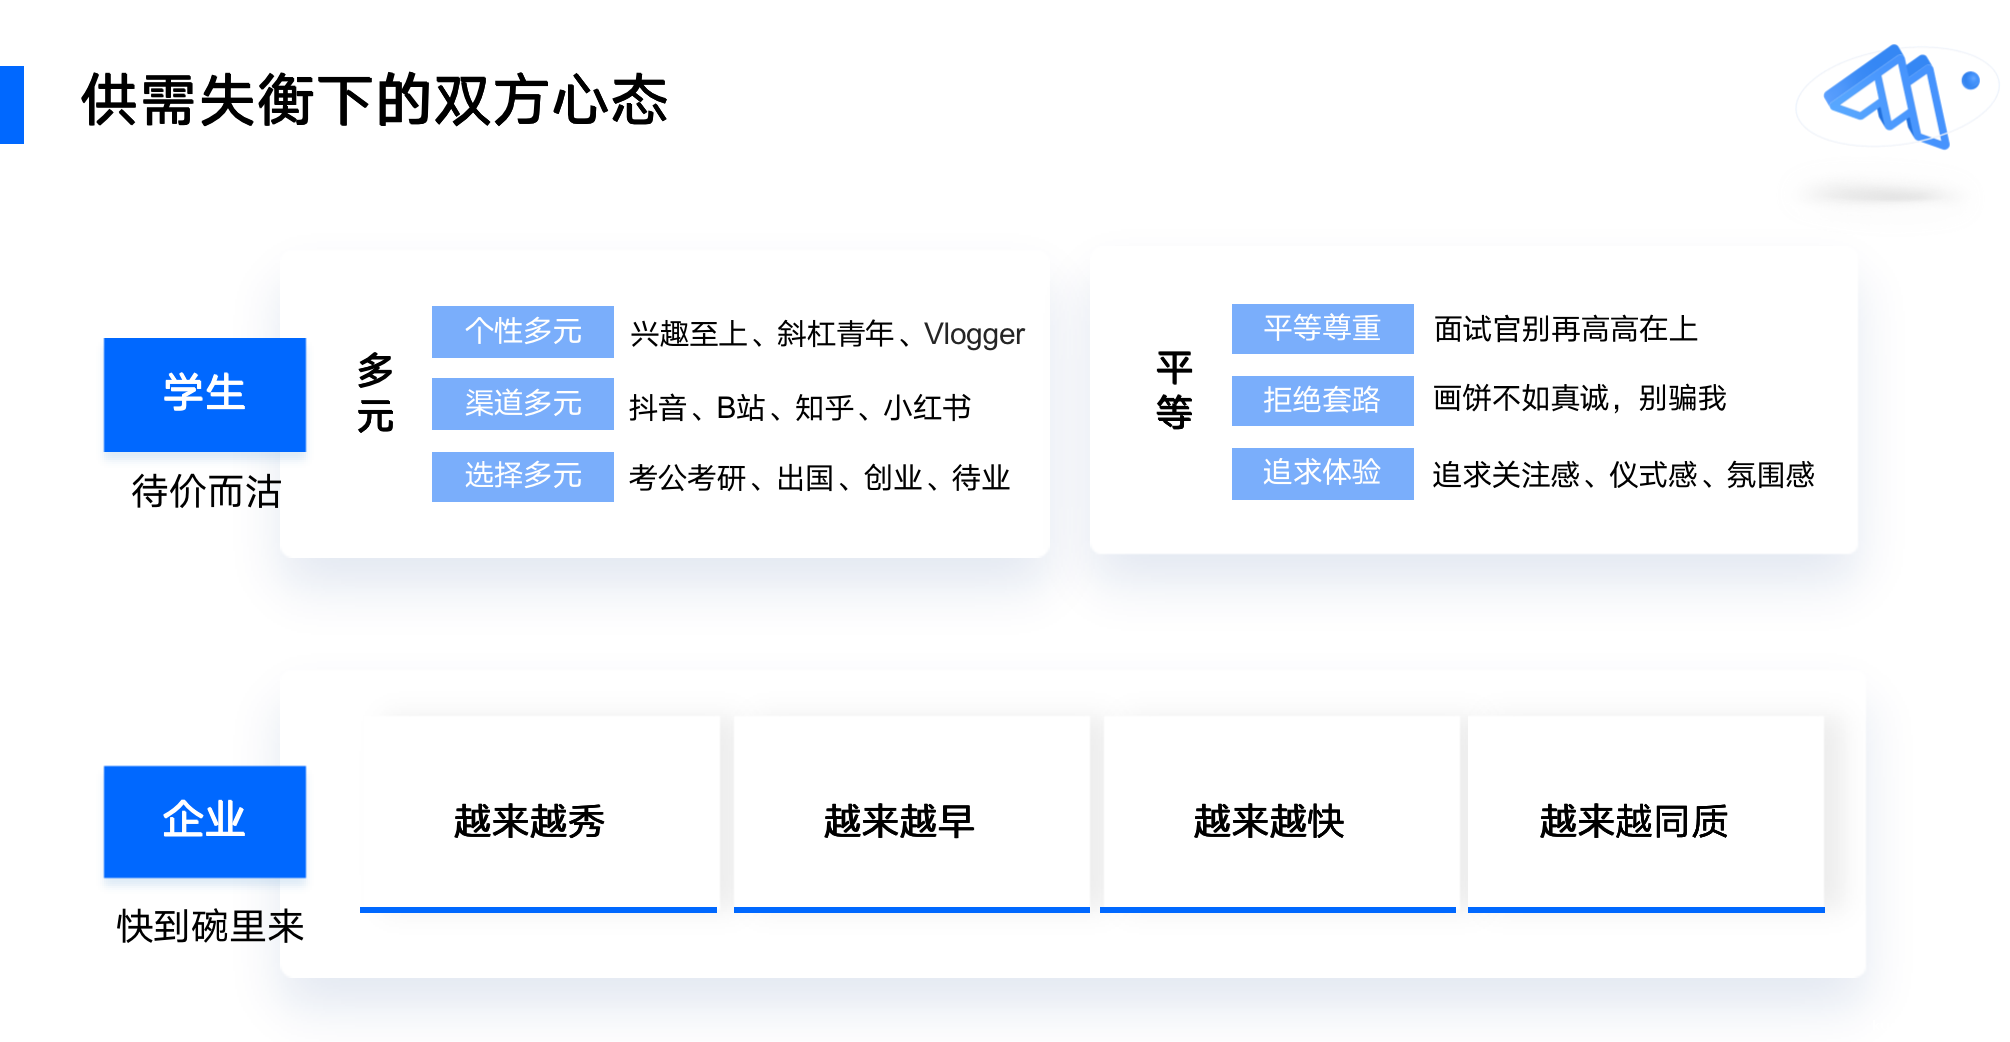Screen dimensions: 2010x1042
Task: Select the slide title 供需失衡下的双方心态
Action: 374,101
